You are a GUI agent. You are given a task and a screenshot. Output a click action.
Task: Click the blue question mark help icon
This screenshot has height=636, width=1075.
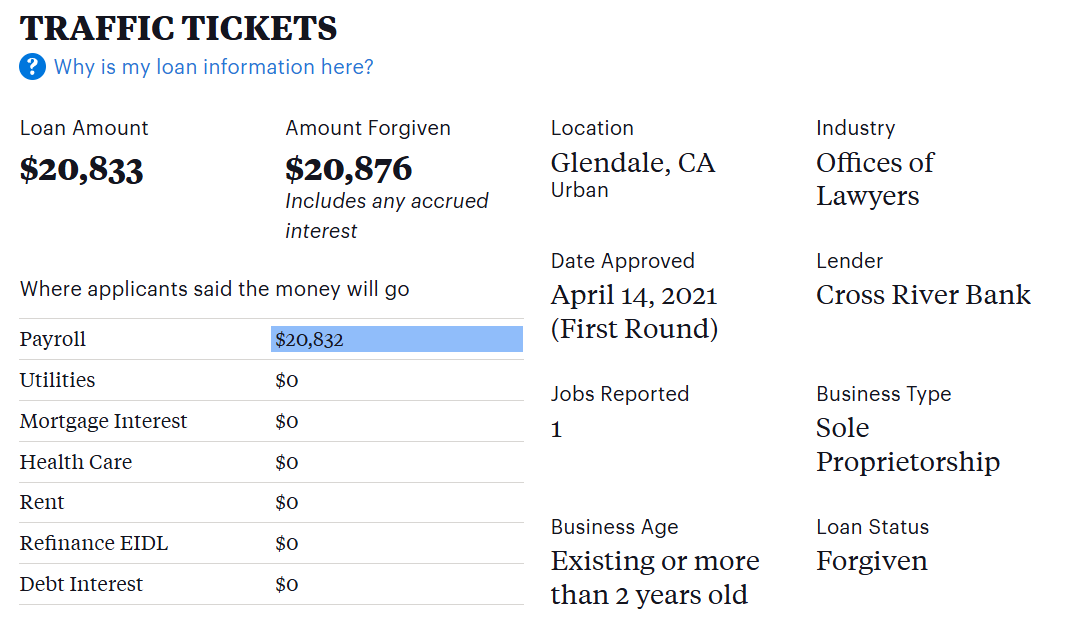32,67
